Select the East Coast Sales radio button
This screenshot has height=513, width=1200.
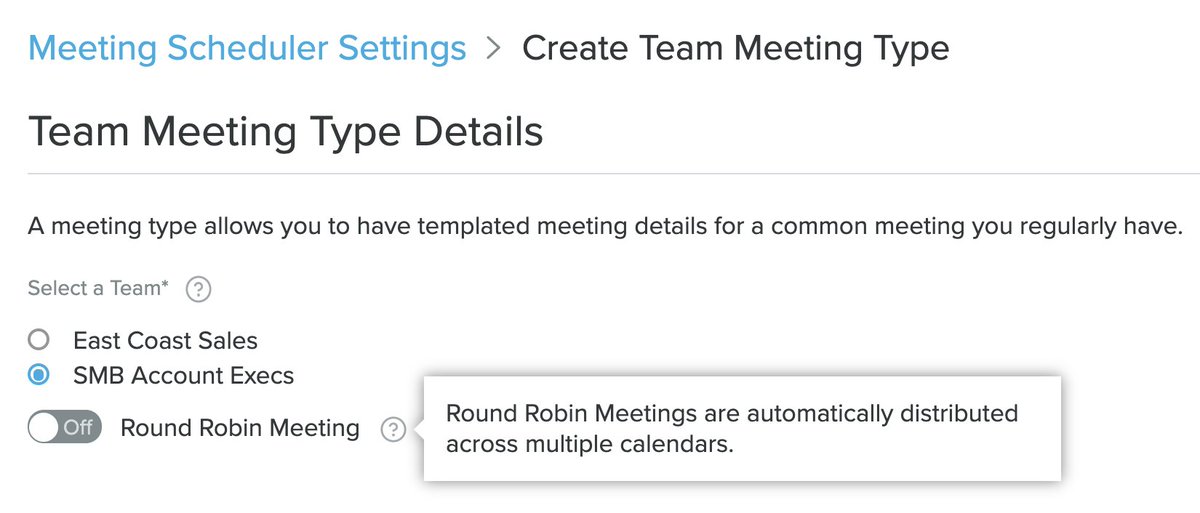[x=39, y=340]
